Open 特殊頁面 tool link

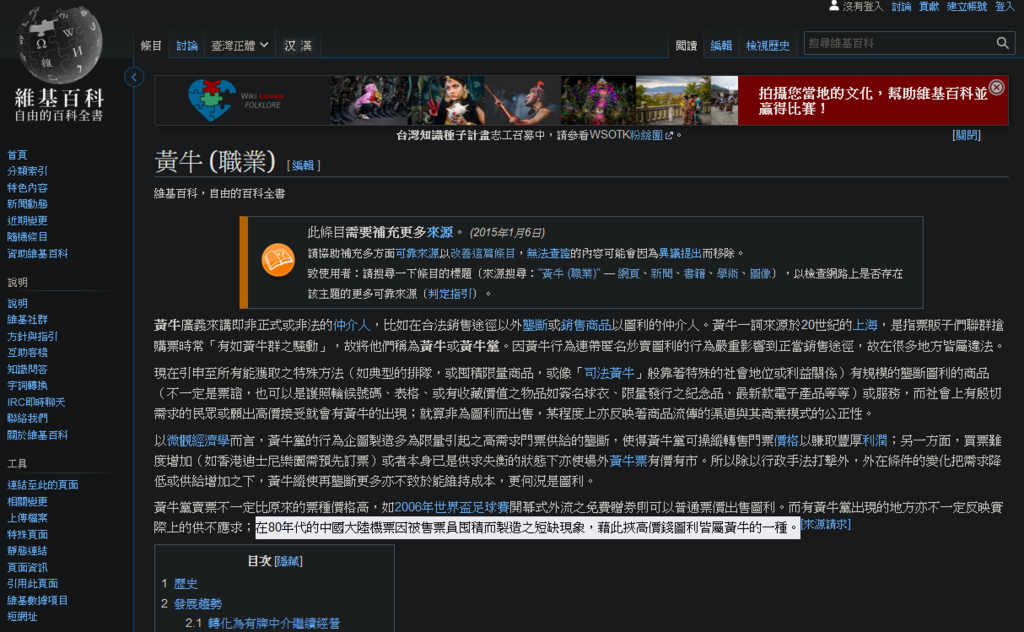coord(27,534)
